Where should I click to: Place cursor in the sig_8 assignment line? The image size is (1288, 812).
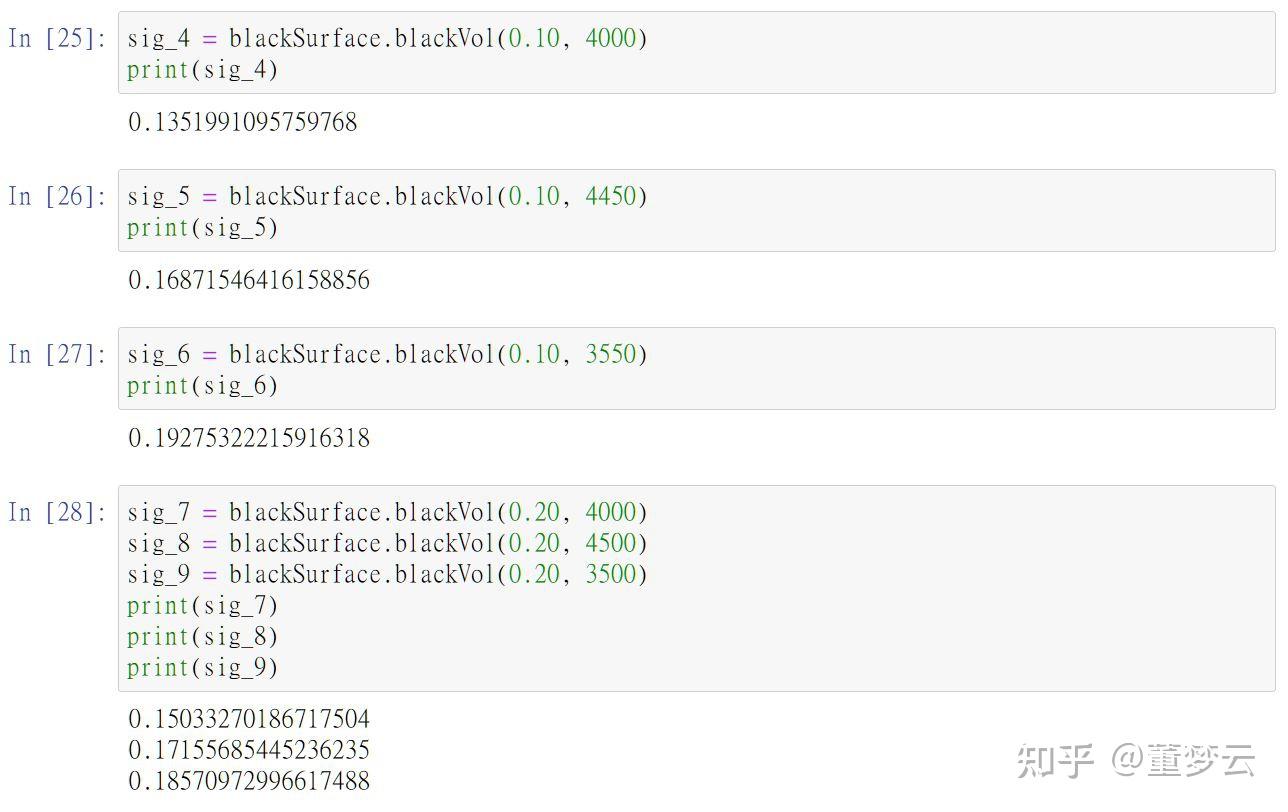(x=388, y=544)
